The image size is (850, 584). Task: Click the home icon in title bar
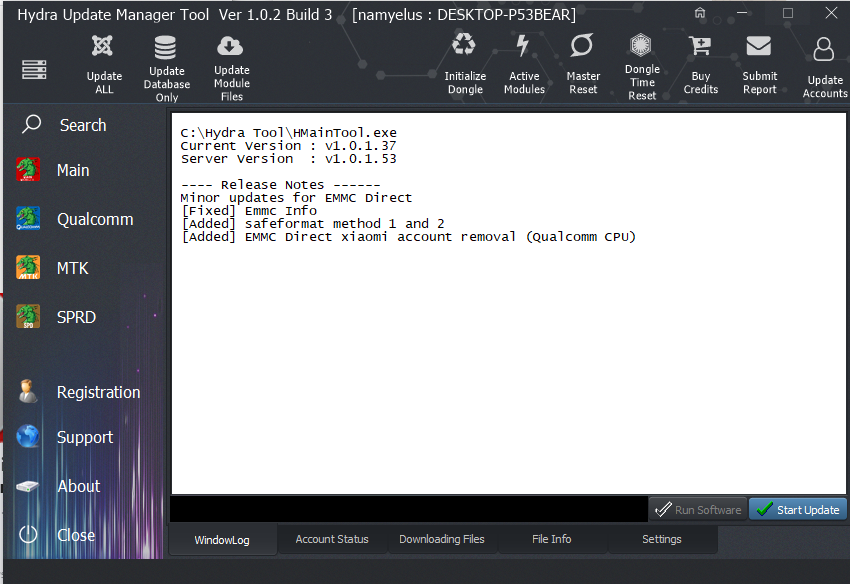pyautogui.click(x=700, y=13)
